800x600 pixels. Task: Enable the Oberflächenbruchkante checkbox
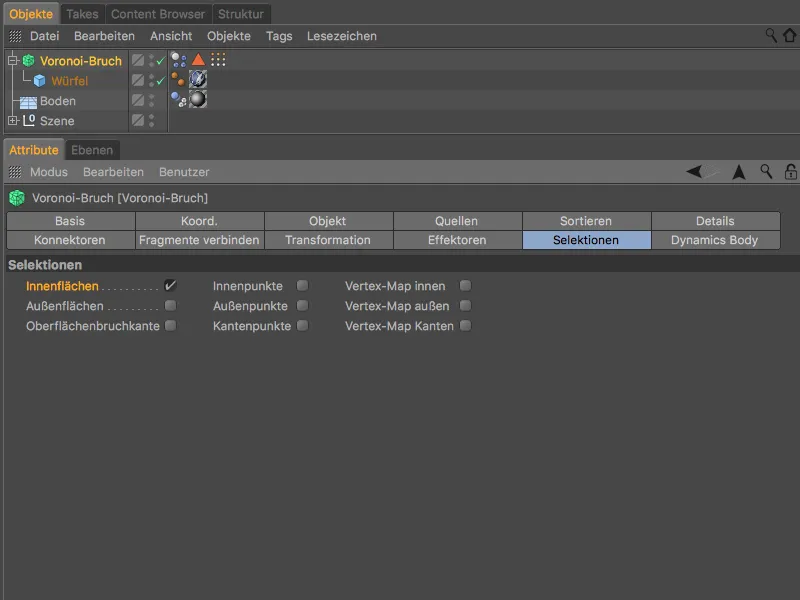tap(170, 326)
